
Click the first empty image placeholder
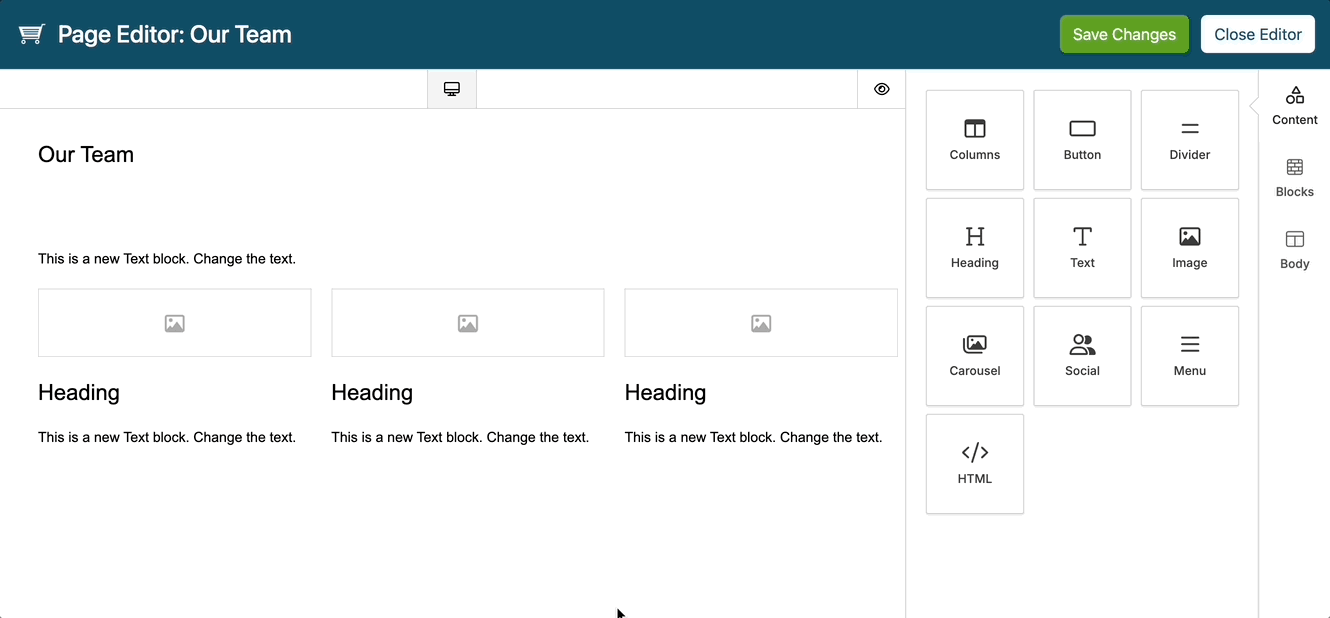[x=174, y=322]
